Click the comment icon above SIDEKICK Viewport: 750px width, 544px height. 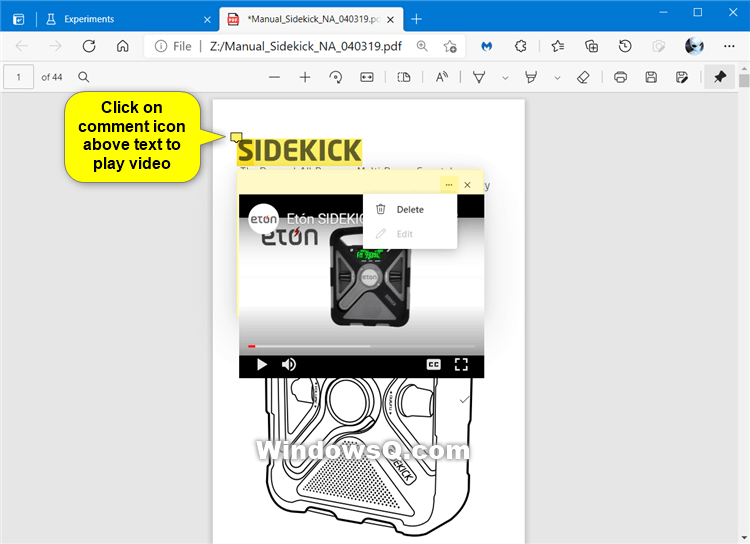pos(236,138)
